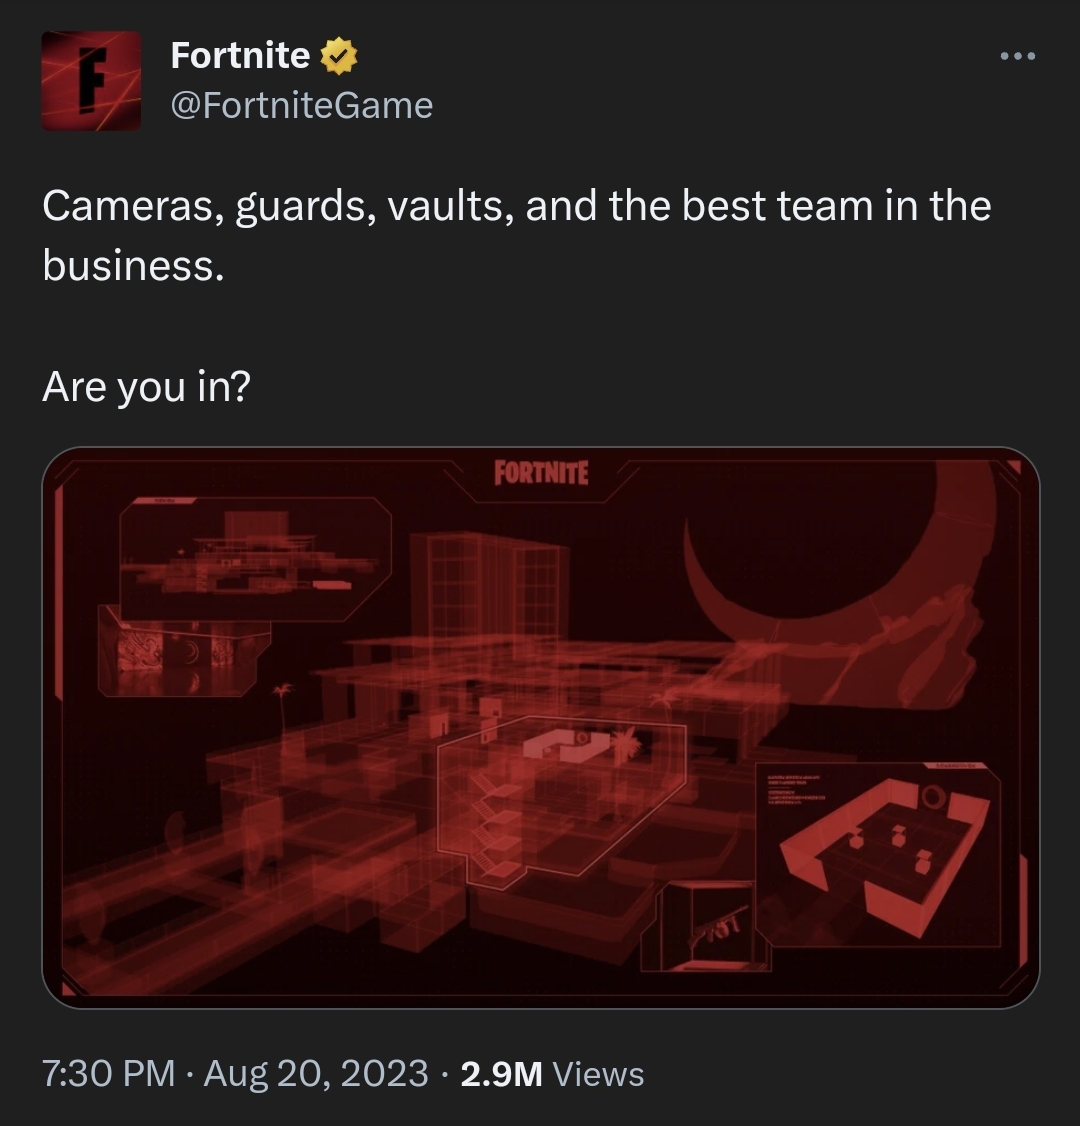
Task: Select the "Are you in?" text line
Action: point(146,386)
